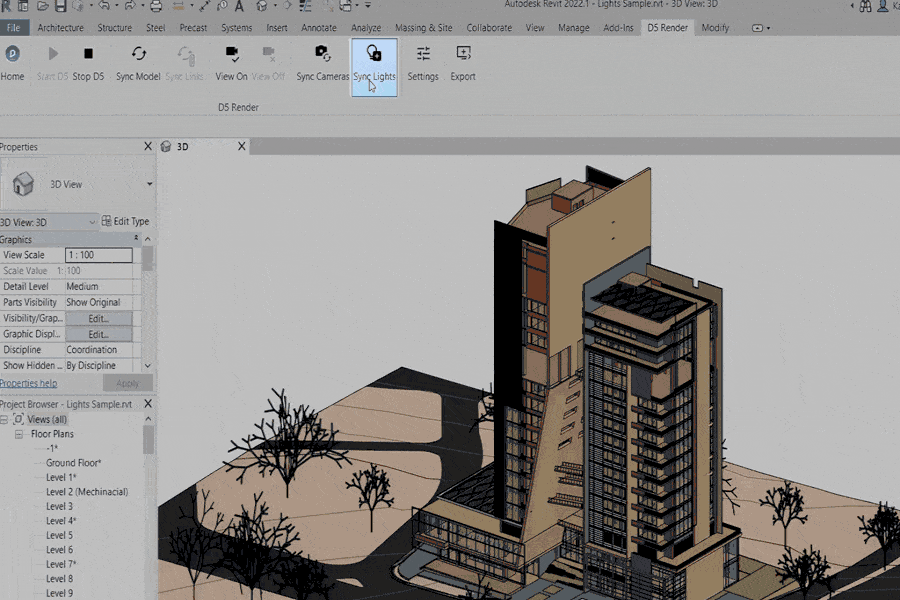The height and width of the screenshot is (600, 900).
Task: Click the Project Browser scrollbar thumb
Action: point(148,440)
